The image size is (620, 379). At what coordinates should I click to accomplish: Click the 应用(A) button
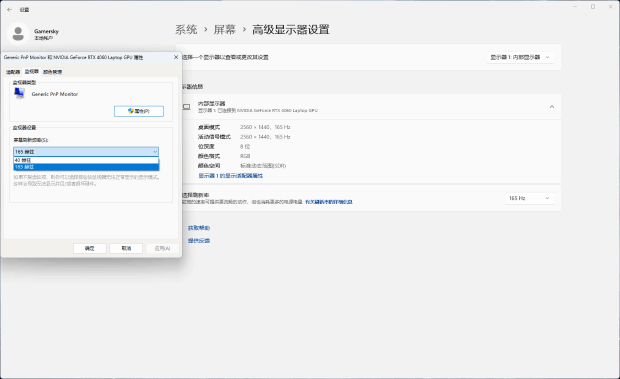[163, 248]
